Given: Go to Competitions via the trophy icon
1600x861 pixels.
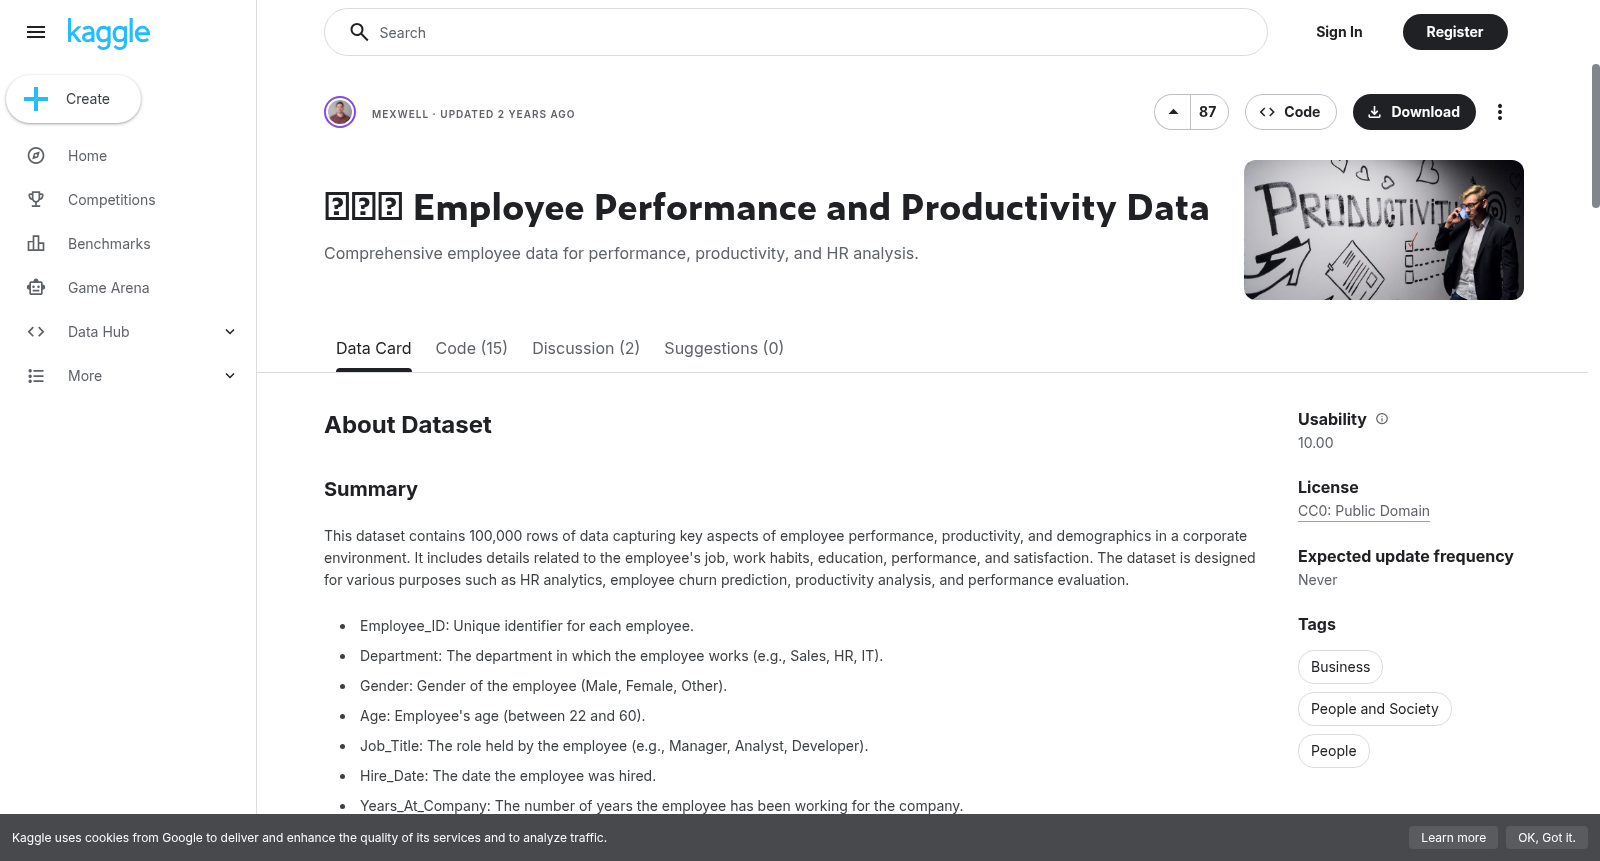Looking at the screenshot, I should click(x=36, y=200).
